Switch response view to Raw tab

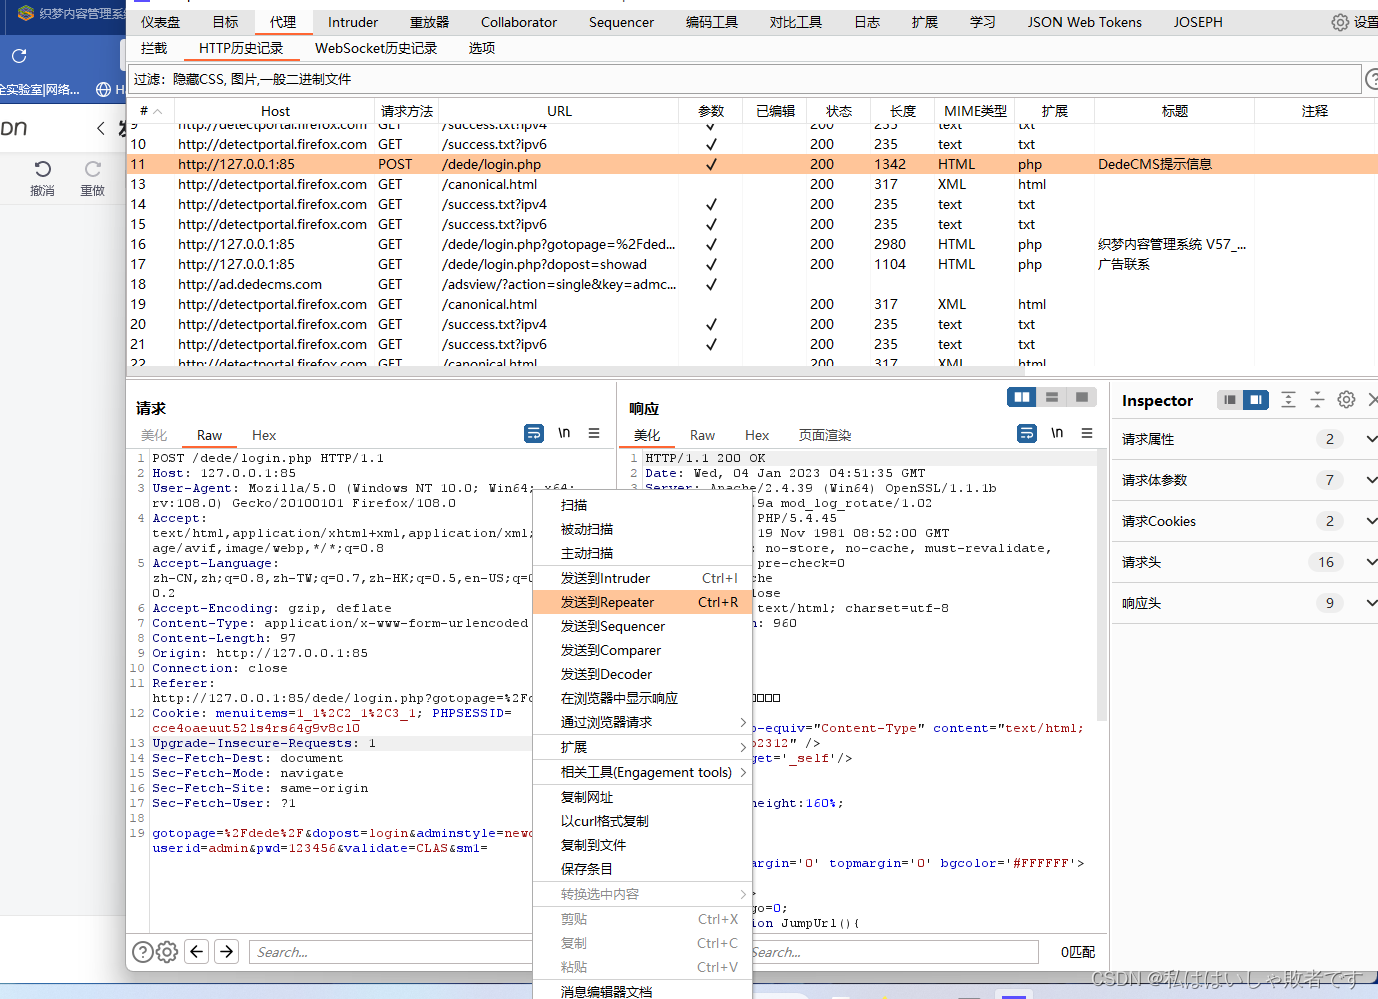(702, 435)
